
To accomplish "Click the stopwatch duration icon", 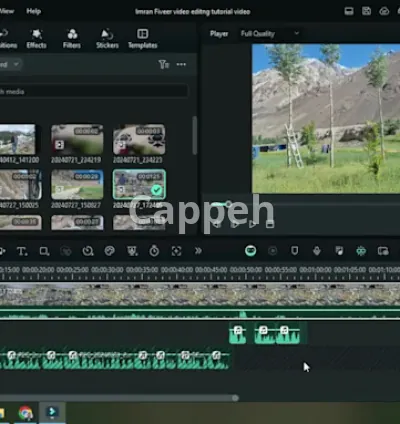I will point(154,251).
